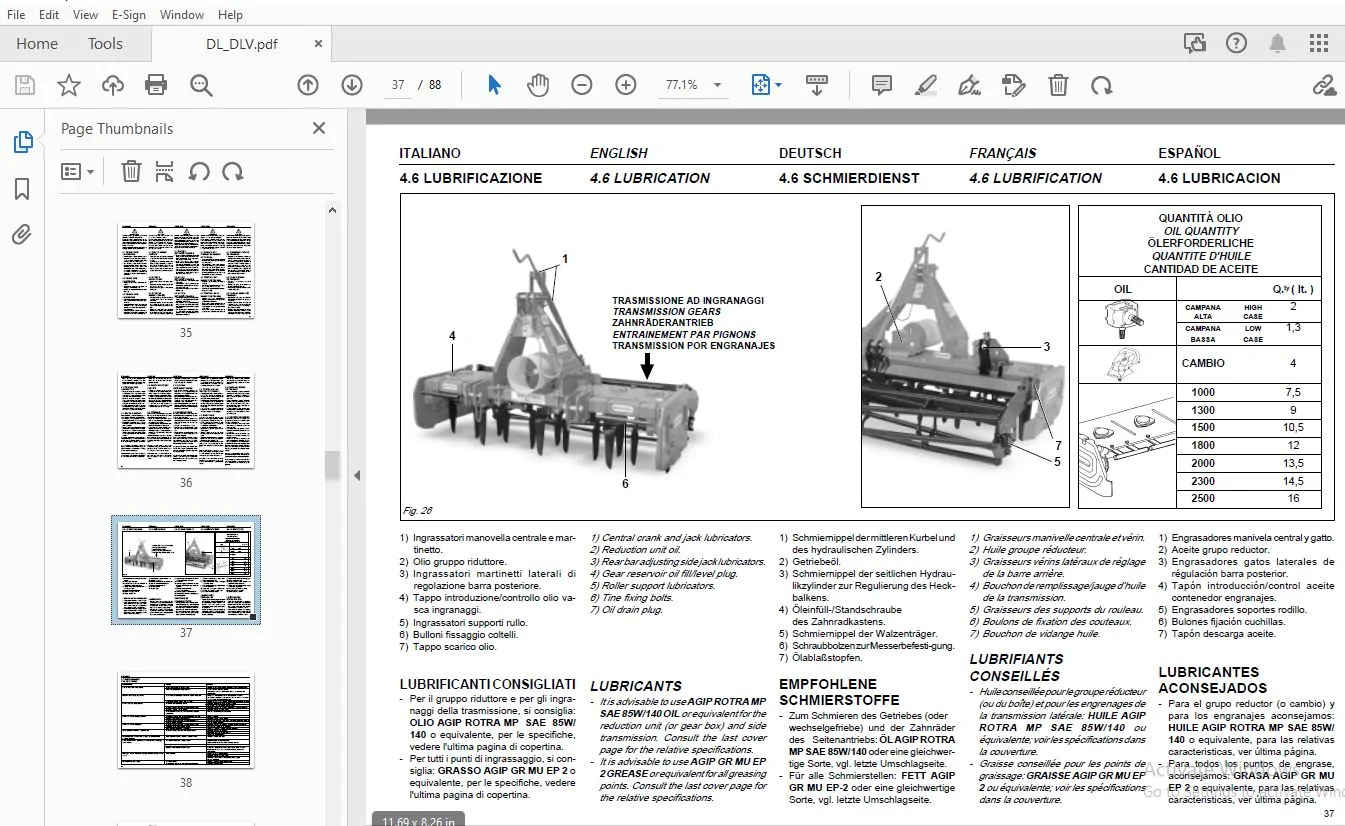
Task: Collapse the left navigation pane arrow
Action: (358, 475)
